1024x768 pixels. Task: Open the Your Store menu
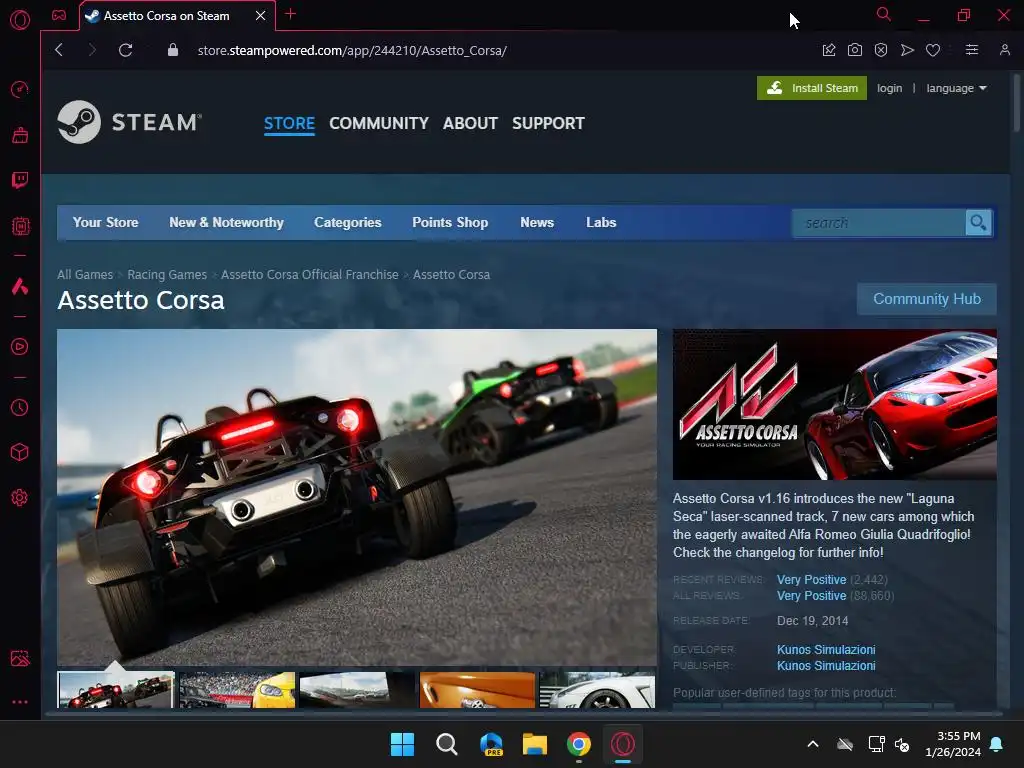click(105, 223)
